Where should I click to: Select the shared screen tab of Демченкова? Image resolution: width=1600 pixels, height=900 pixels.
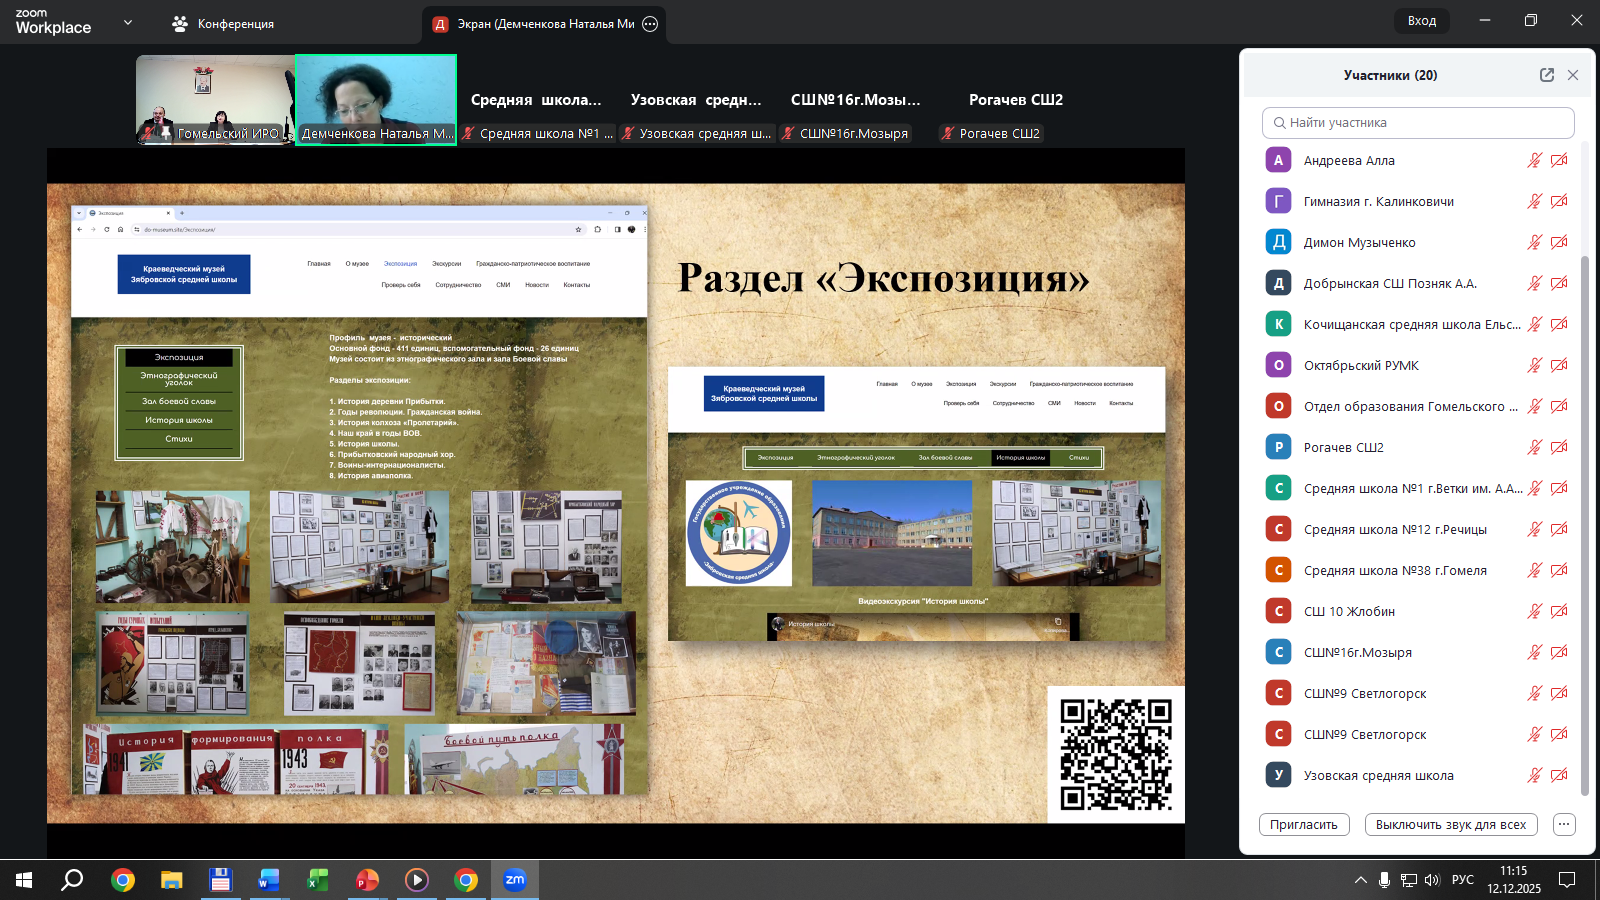click(x=535, y=24)
